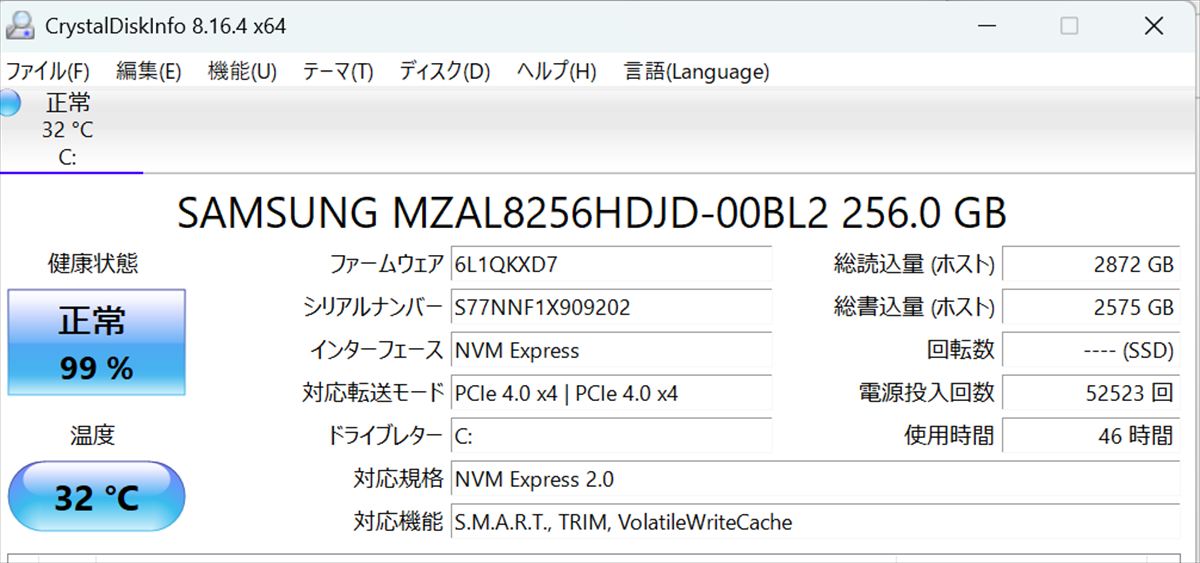Click the 対応転送モード label
The width and height of the screenshot is (1200, 563).
[x=373, y=393]
